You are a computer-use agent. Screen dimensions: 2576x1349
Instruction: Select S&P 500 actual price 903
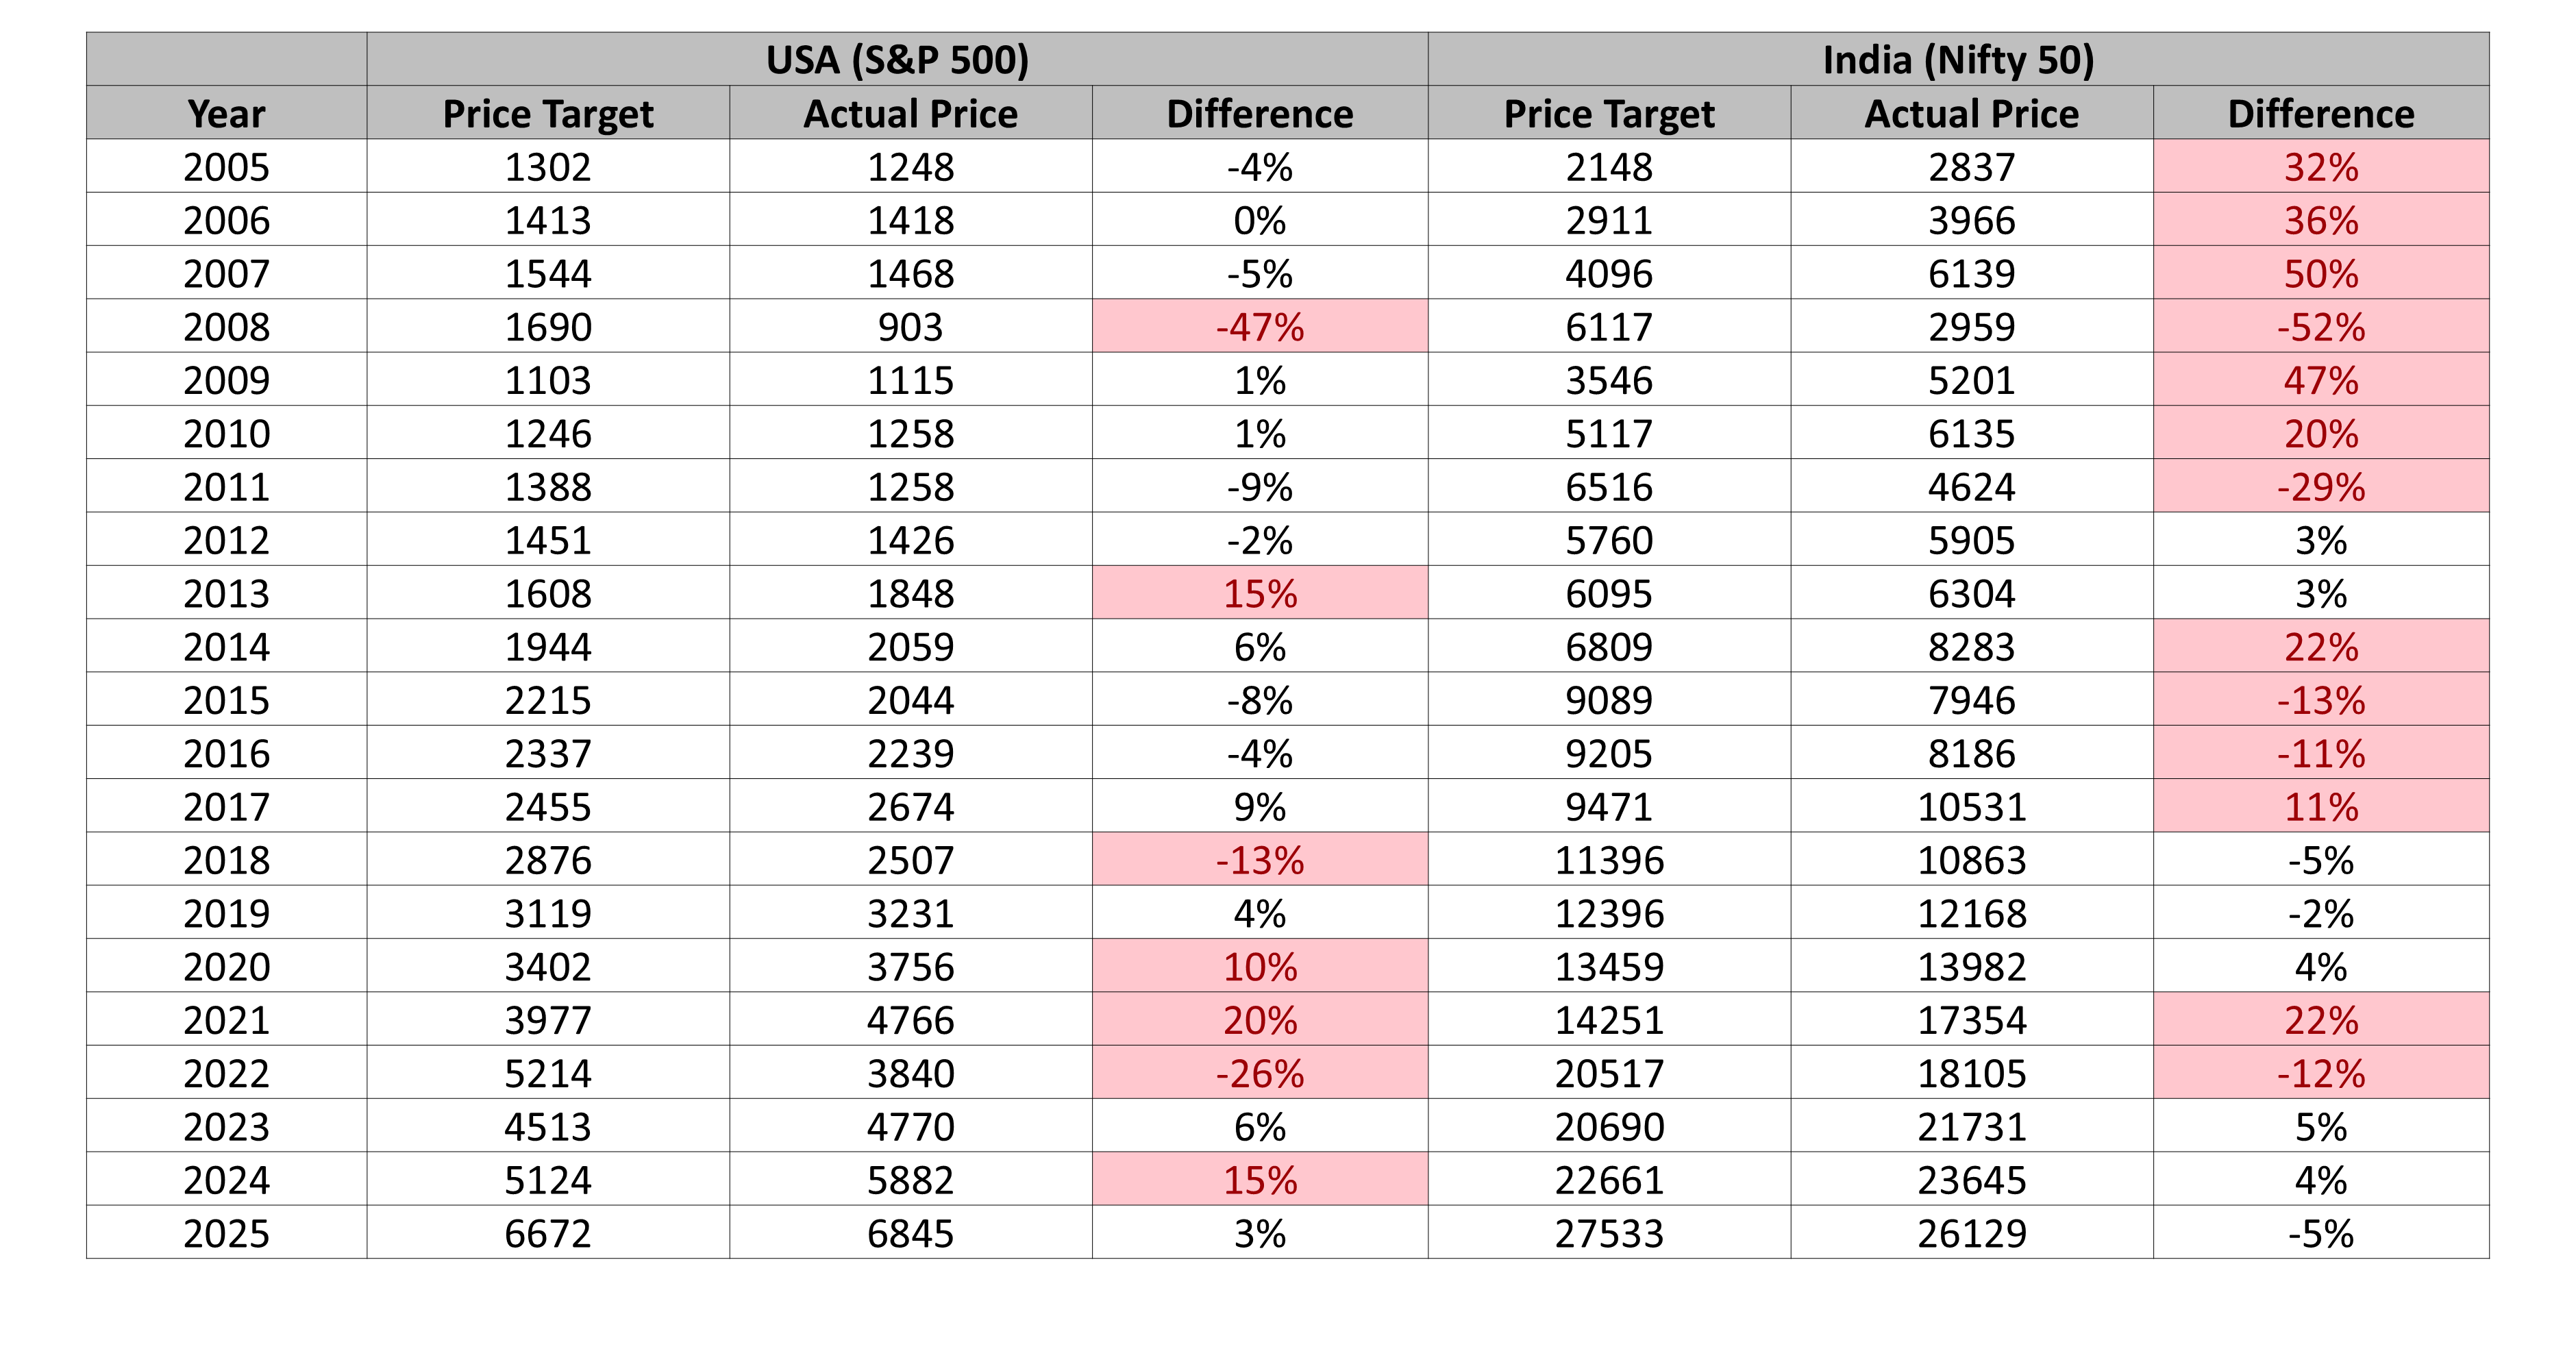coord(910,327)
